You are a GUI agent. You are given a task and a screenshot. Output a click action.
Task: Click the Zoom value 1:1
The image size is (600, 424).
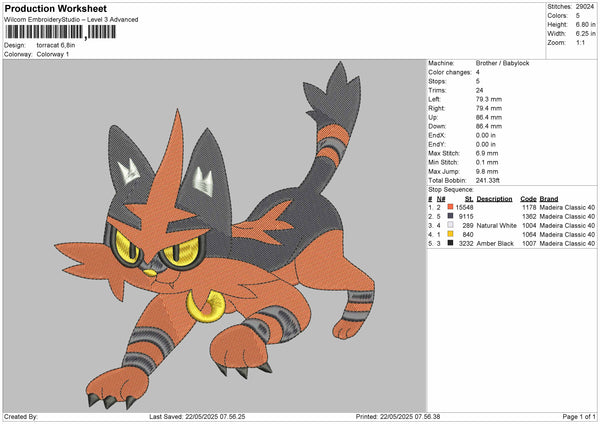pos(580,42)
